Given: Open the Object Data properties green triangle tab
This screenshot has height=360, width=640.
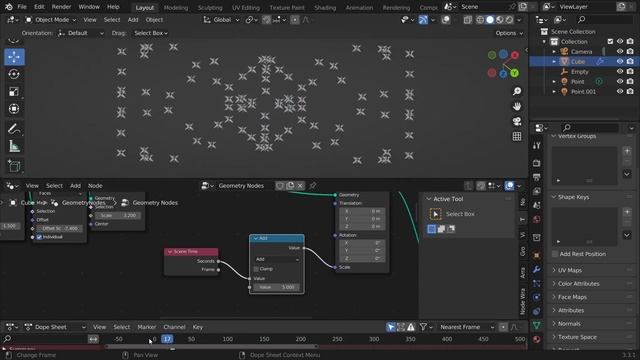Looking at the screenshot, I should 537,325.
